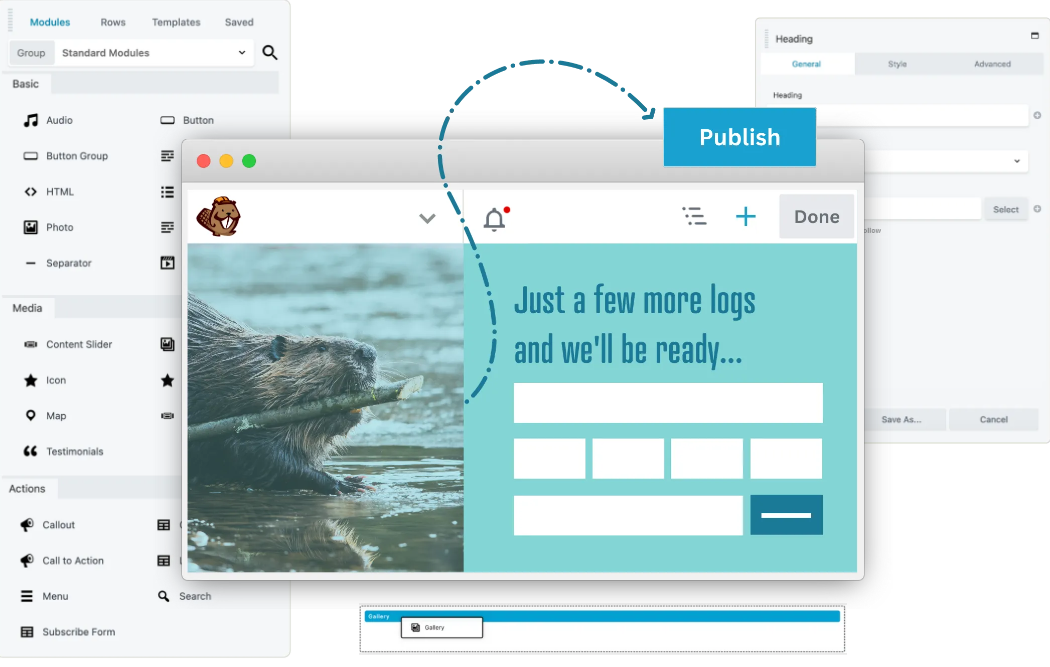Click the Select button in Heading panel
The width and height of the screenshot is (1050, 667).
(x=1005, y=210)
